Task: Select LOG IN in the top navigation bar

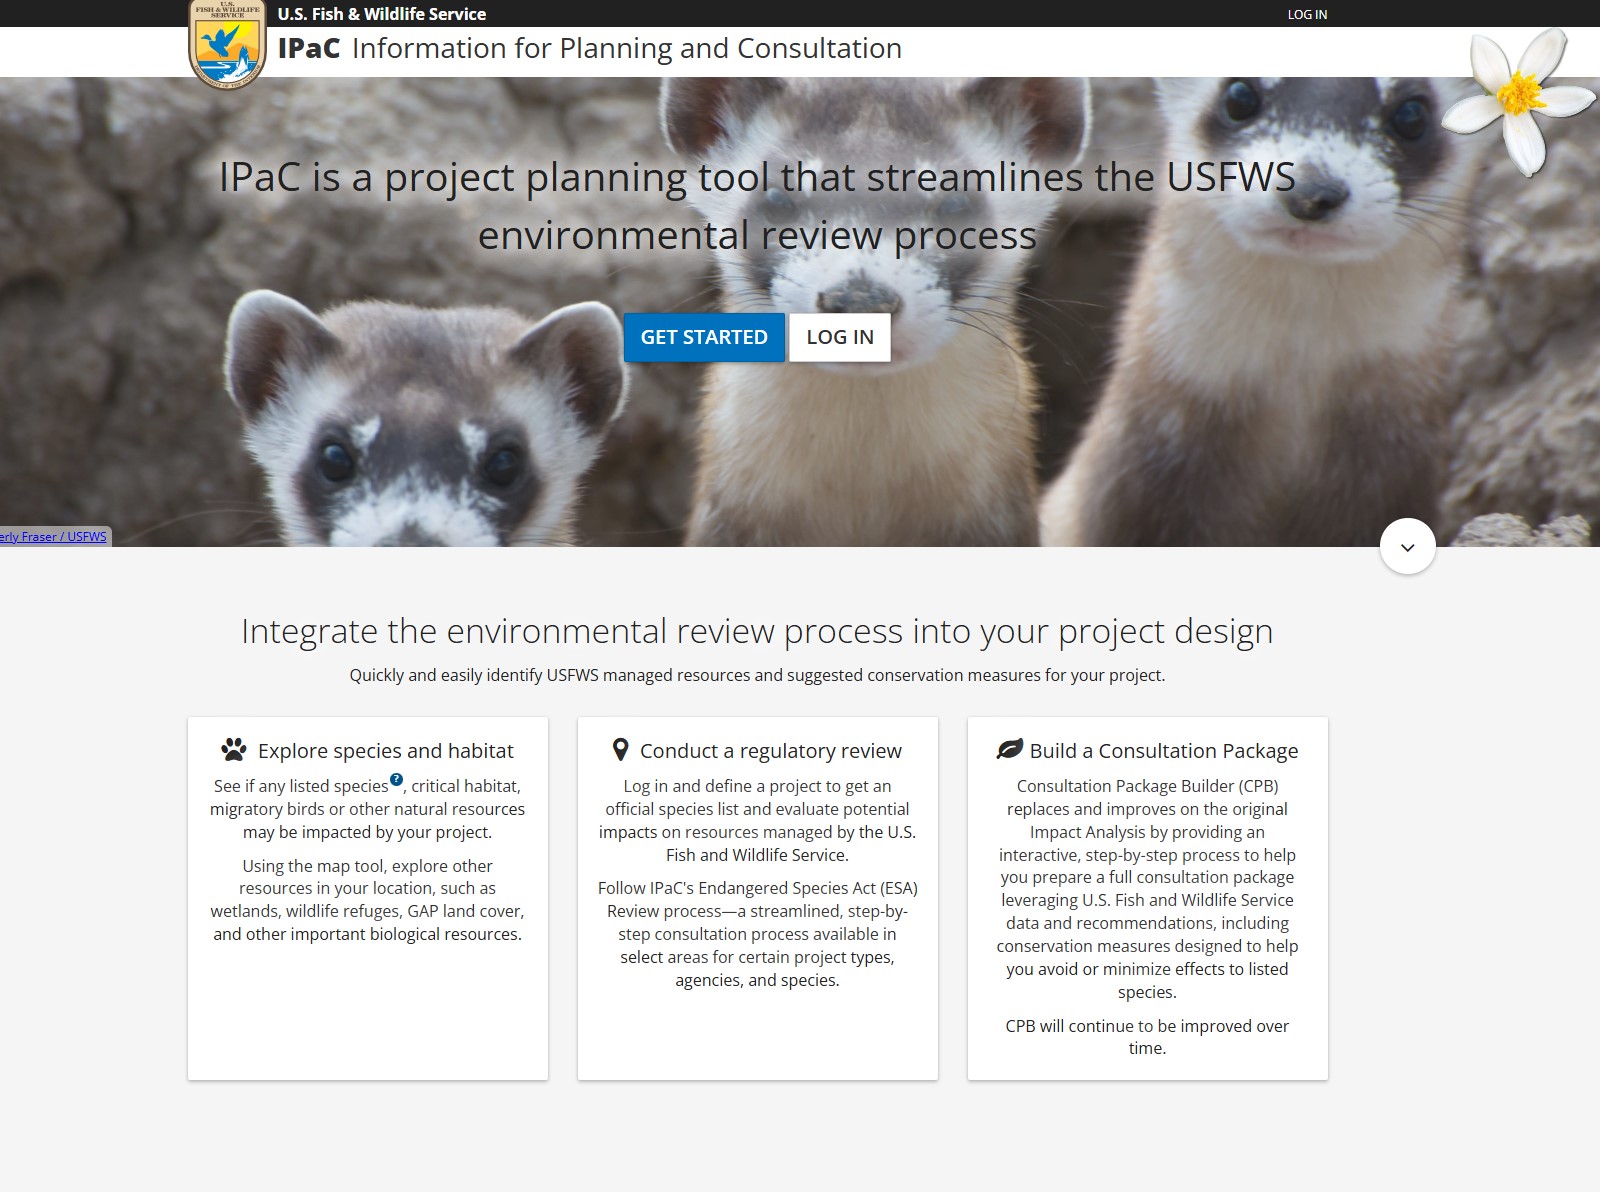Action: click(1307, 14)
